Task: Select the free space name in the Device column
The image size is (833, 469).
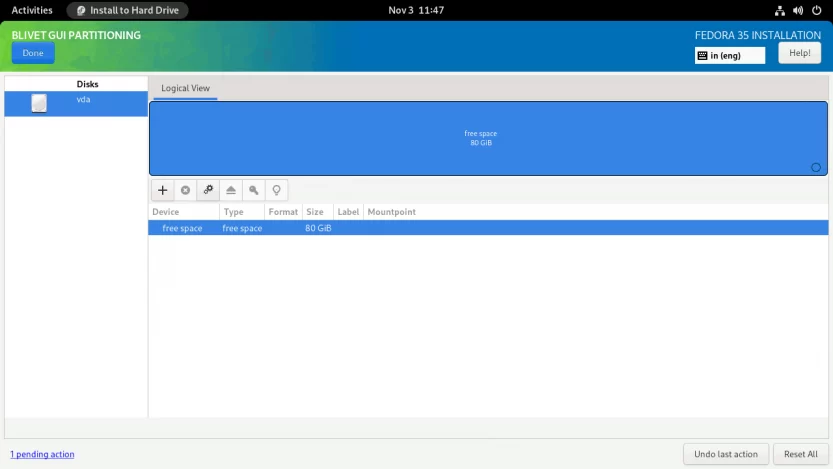Action: coord(182,228)
